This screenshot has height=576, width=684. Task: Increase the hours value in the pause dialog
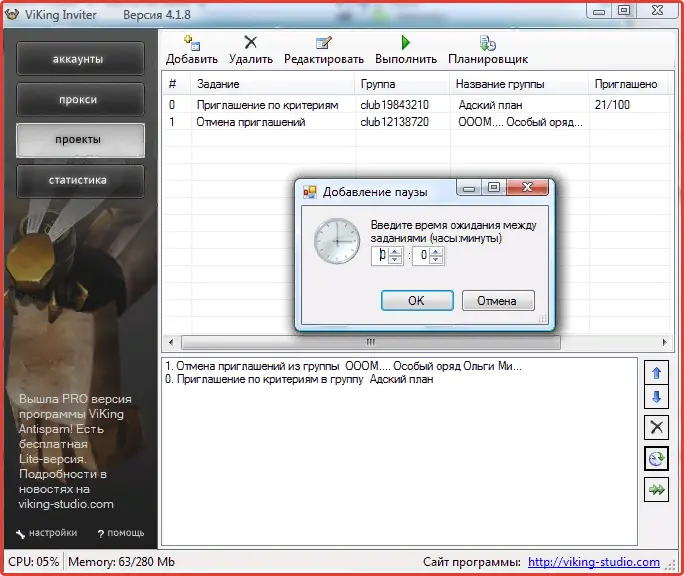click(395, 251)
